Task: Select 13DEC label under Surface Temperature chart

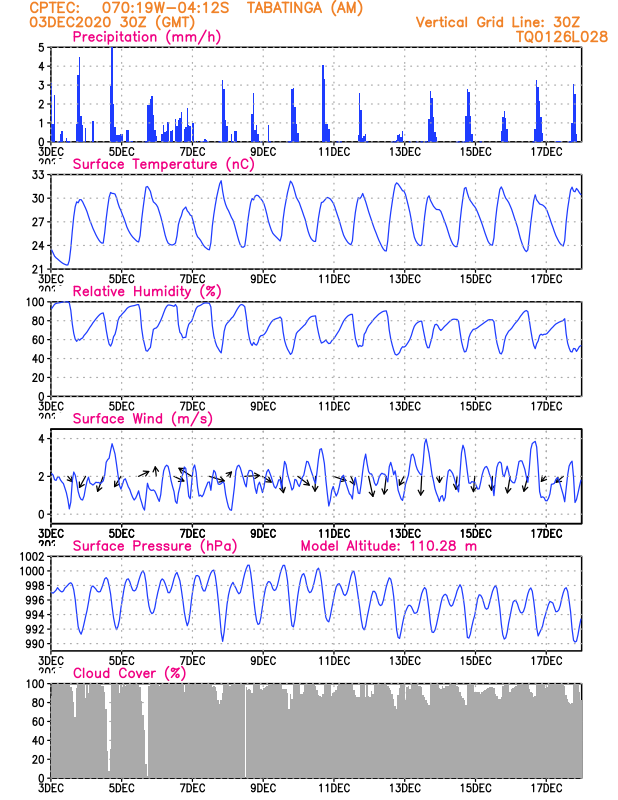Action: [405, 279]
